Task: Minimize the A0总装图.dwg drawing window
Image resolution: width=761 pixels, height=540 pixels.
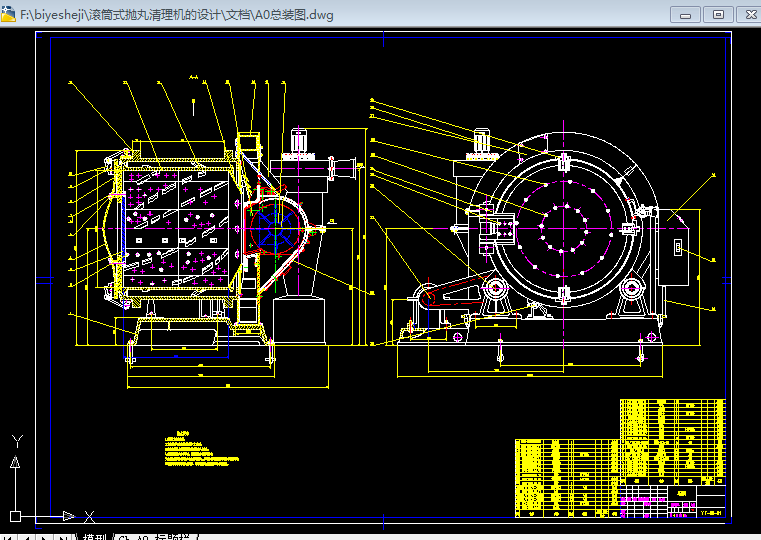Action: (685, 15)
